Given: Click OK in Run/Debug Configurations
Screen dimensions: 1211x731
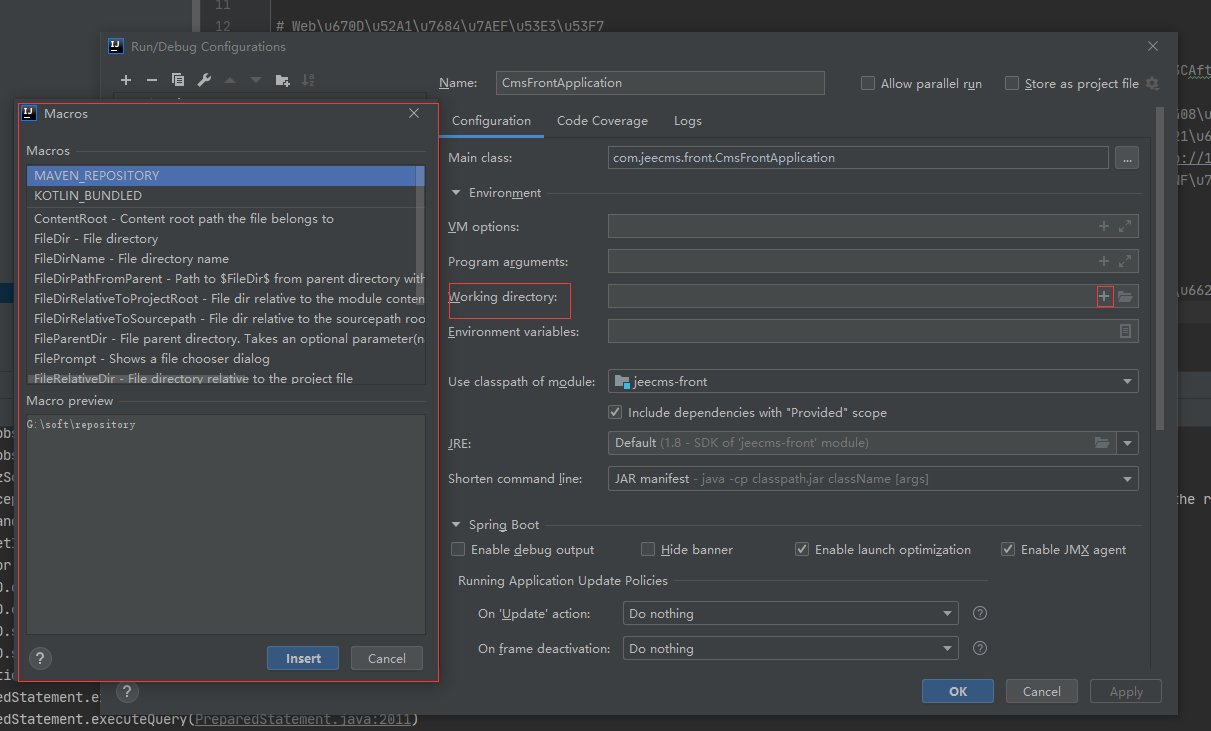Looking at the screenshot, I should tap(957, 691).
